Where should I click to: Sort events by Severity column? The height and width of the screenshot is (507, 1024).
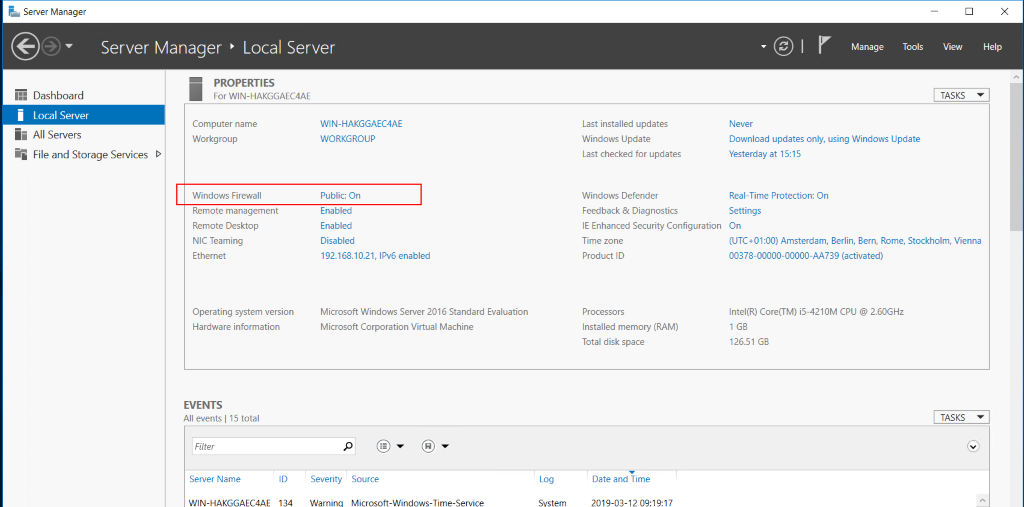(326, 479)
